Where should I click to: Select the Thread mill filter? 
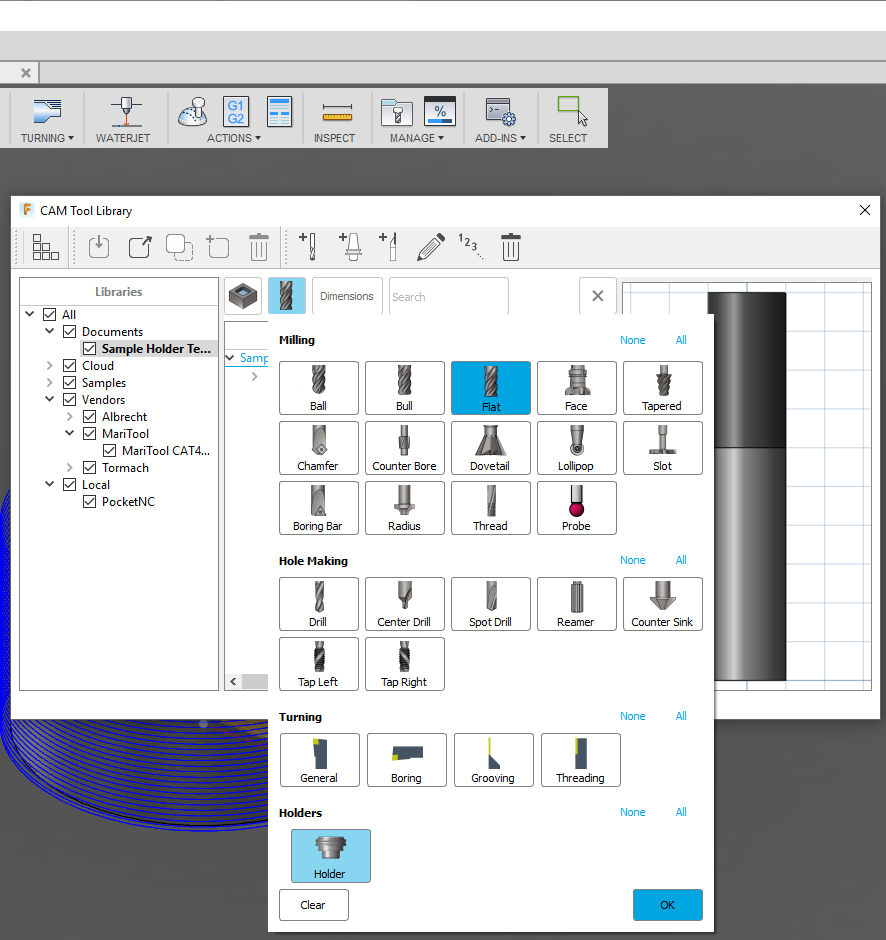click(491, 508)
